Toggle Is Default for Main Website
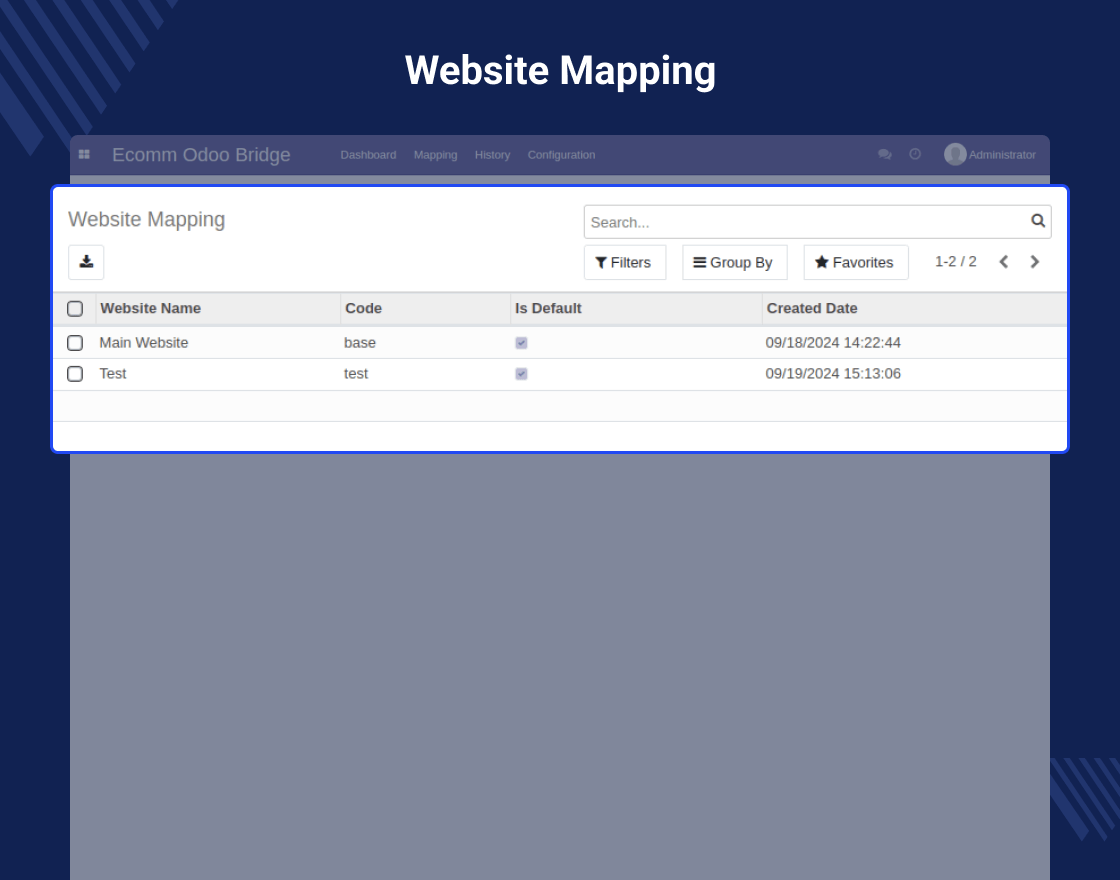 [x=521, y=343]
